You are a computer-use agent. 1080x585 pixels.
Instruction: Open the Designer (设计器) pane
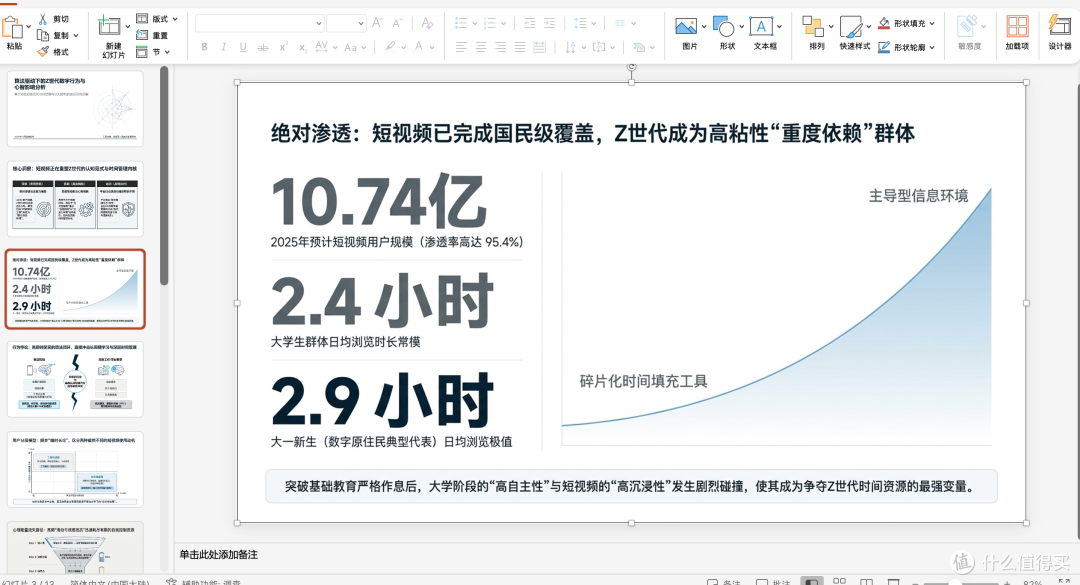click(x=1059, y=26)
